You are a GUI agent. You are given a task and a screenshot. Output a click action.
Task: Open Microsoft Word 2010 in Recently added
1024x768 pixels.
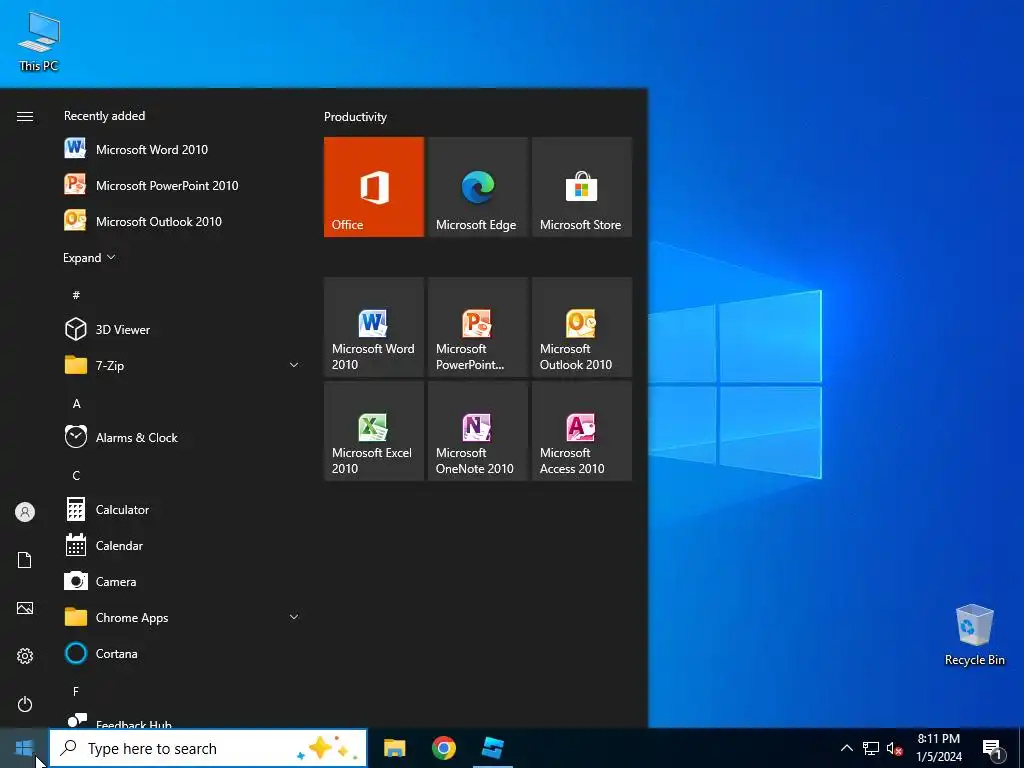(x=183, y=150)
